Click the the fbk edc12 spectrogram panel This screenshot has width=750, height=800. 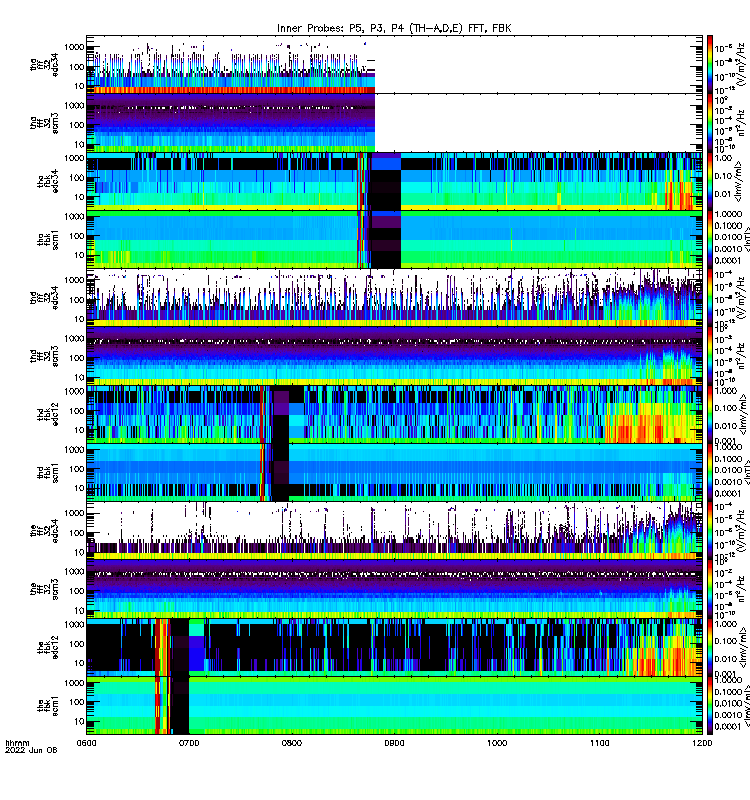(x=394, y=647)
